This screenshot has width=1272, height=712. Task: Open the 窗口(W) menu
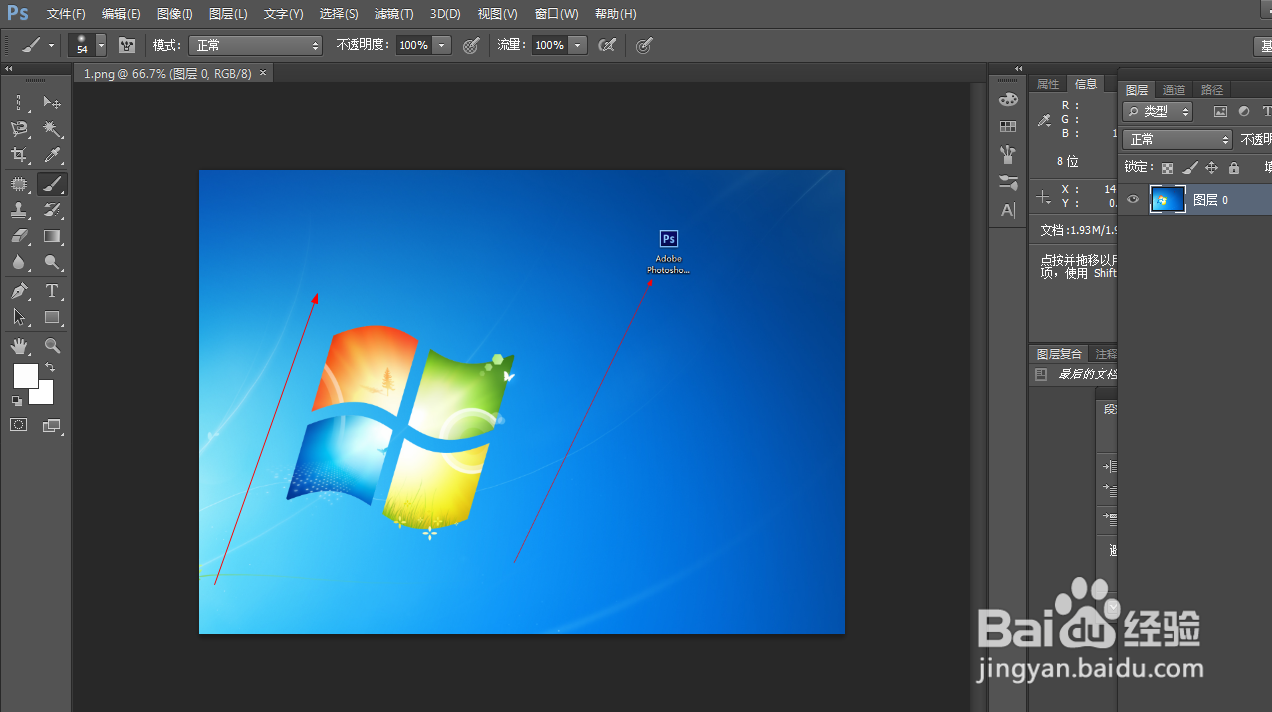click(x=557, y=14)
